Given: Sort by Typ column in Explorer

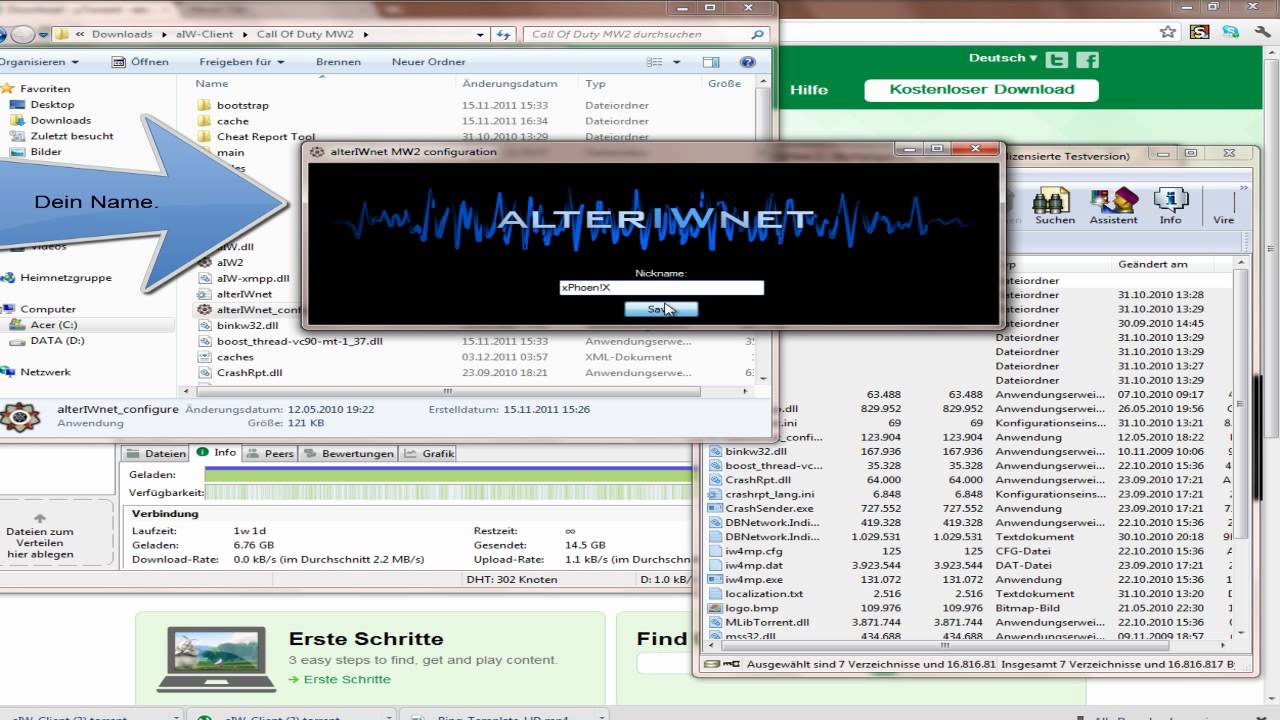Looking at the screenshot, I should [x=595, y=84].
